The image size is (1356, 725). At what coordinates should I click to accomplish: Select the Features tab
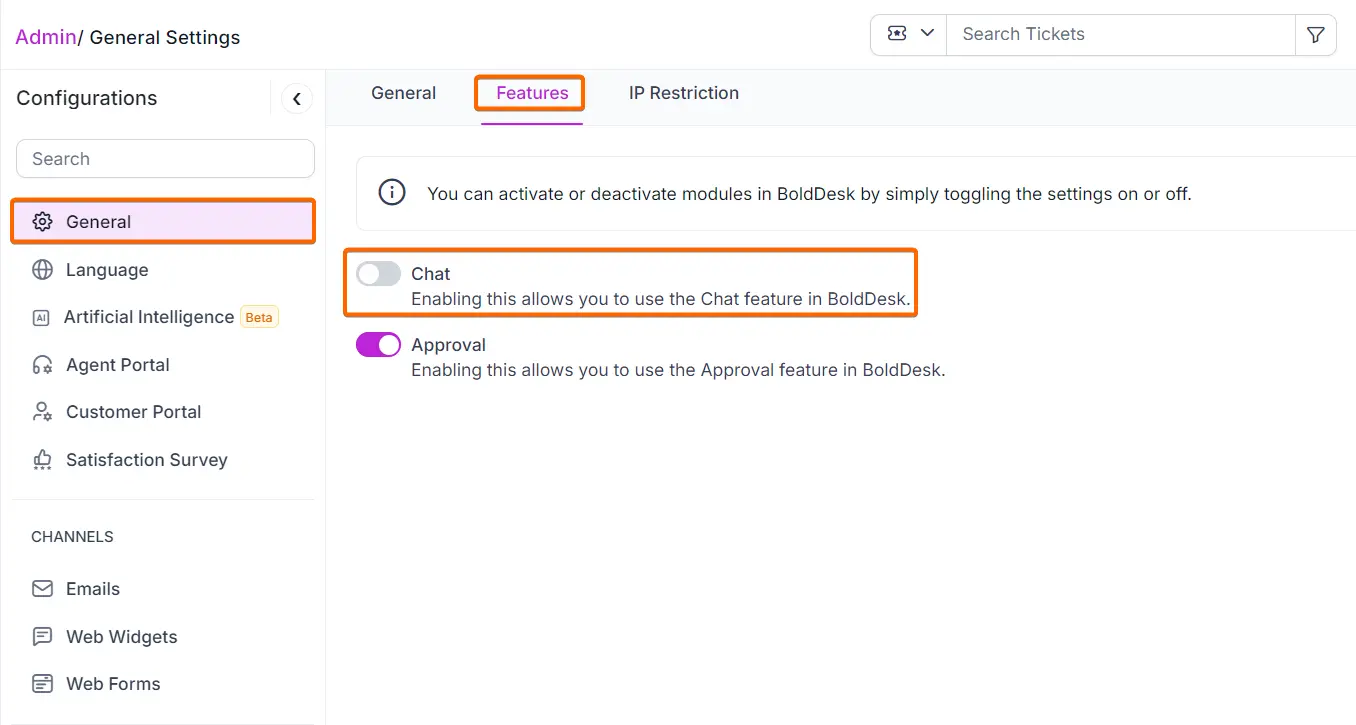532,93
